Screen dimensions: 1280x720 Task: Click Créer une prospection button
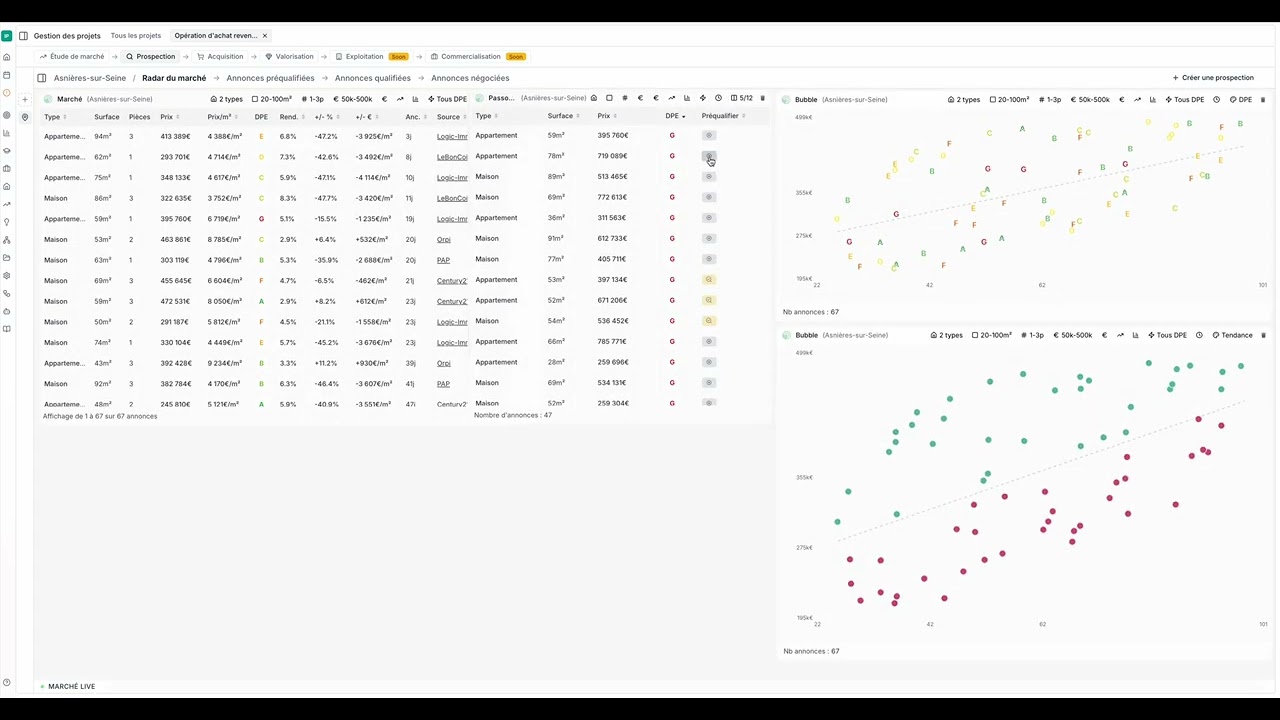(1213, 78)
